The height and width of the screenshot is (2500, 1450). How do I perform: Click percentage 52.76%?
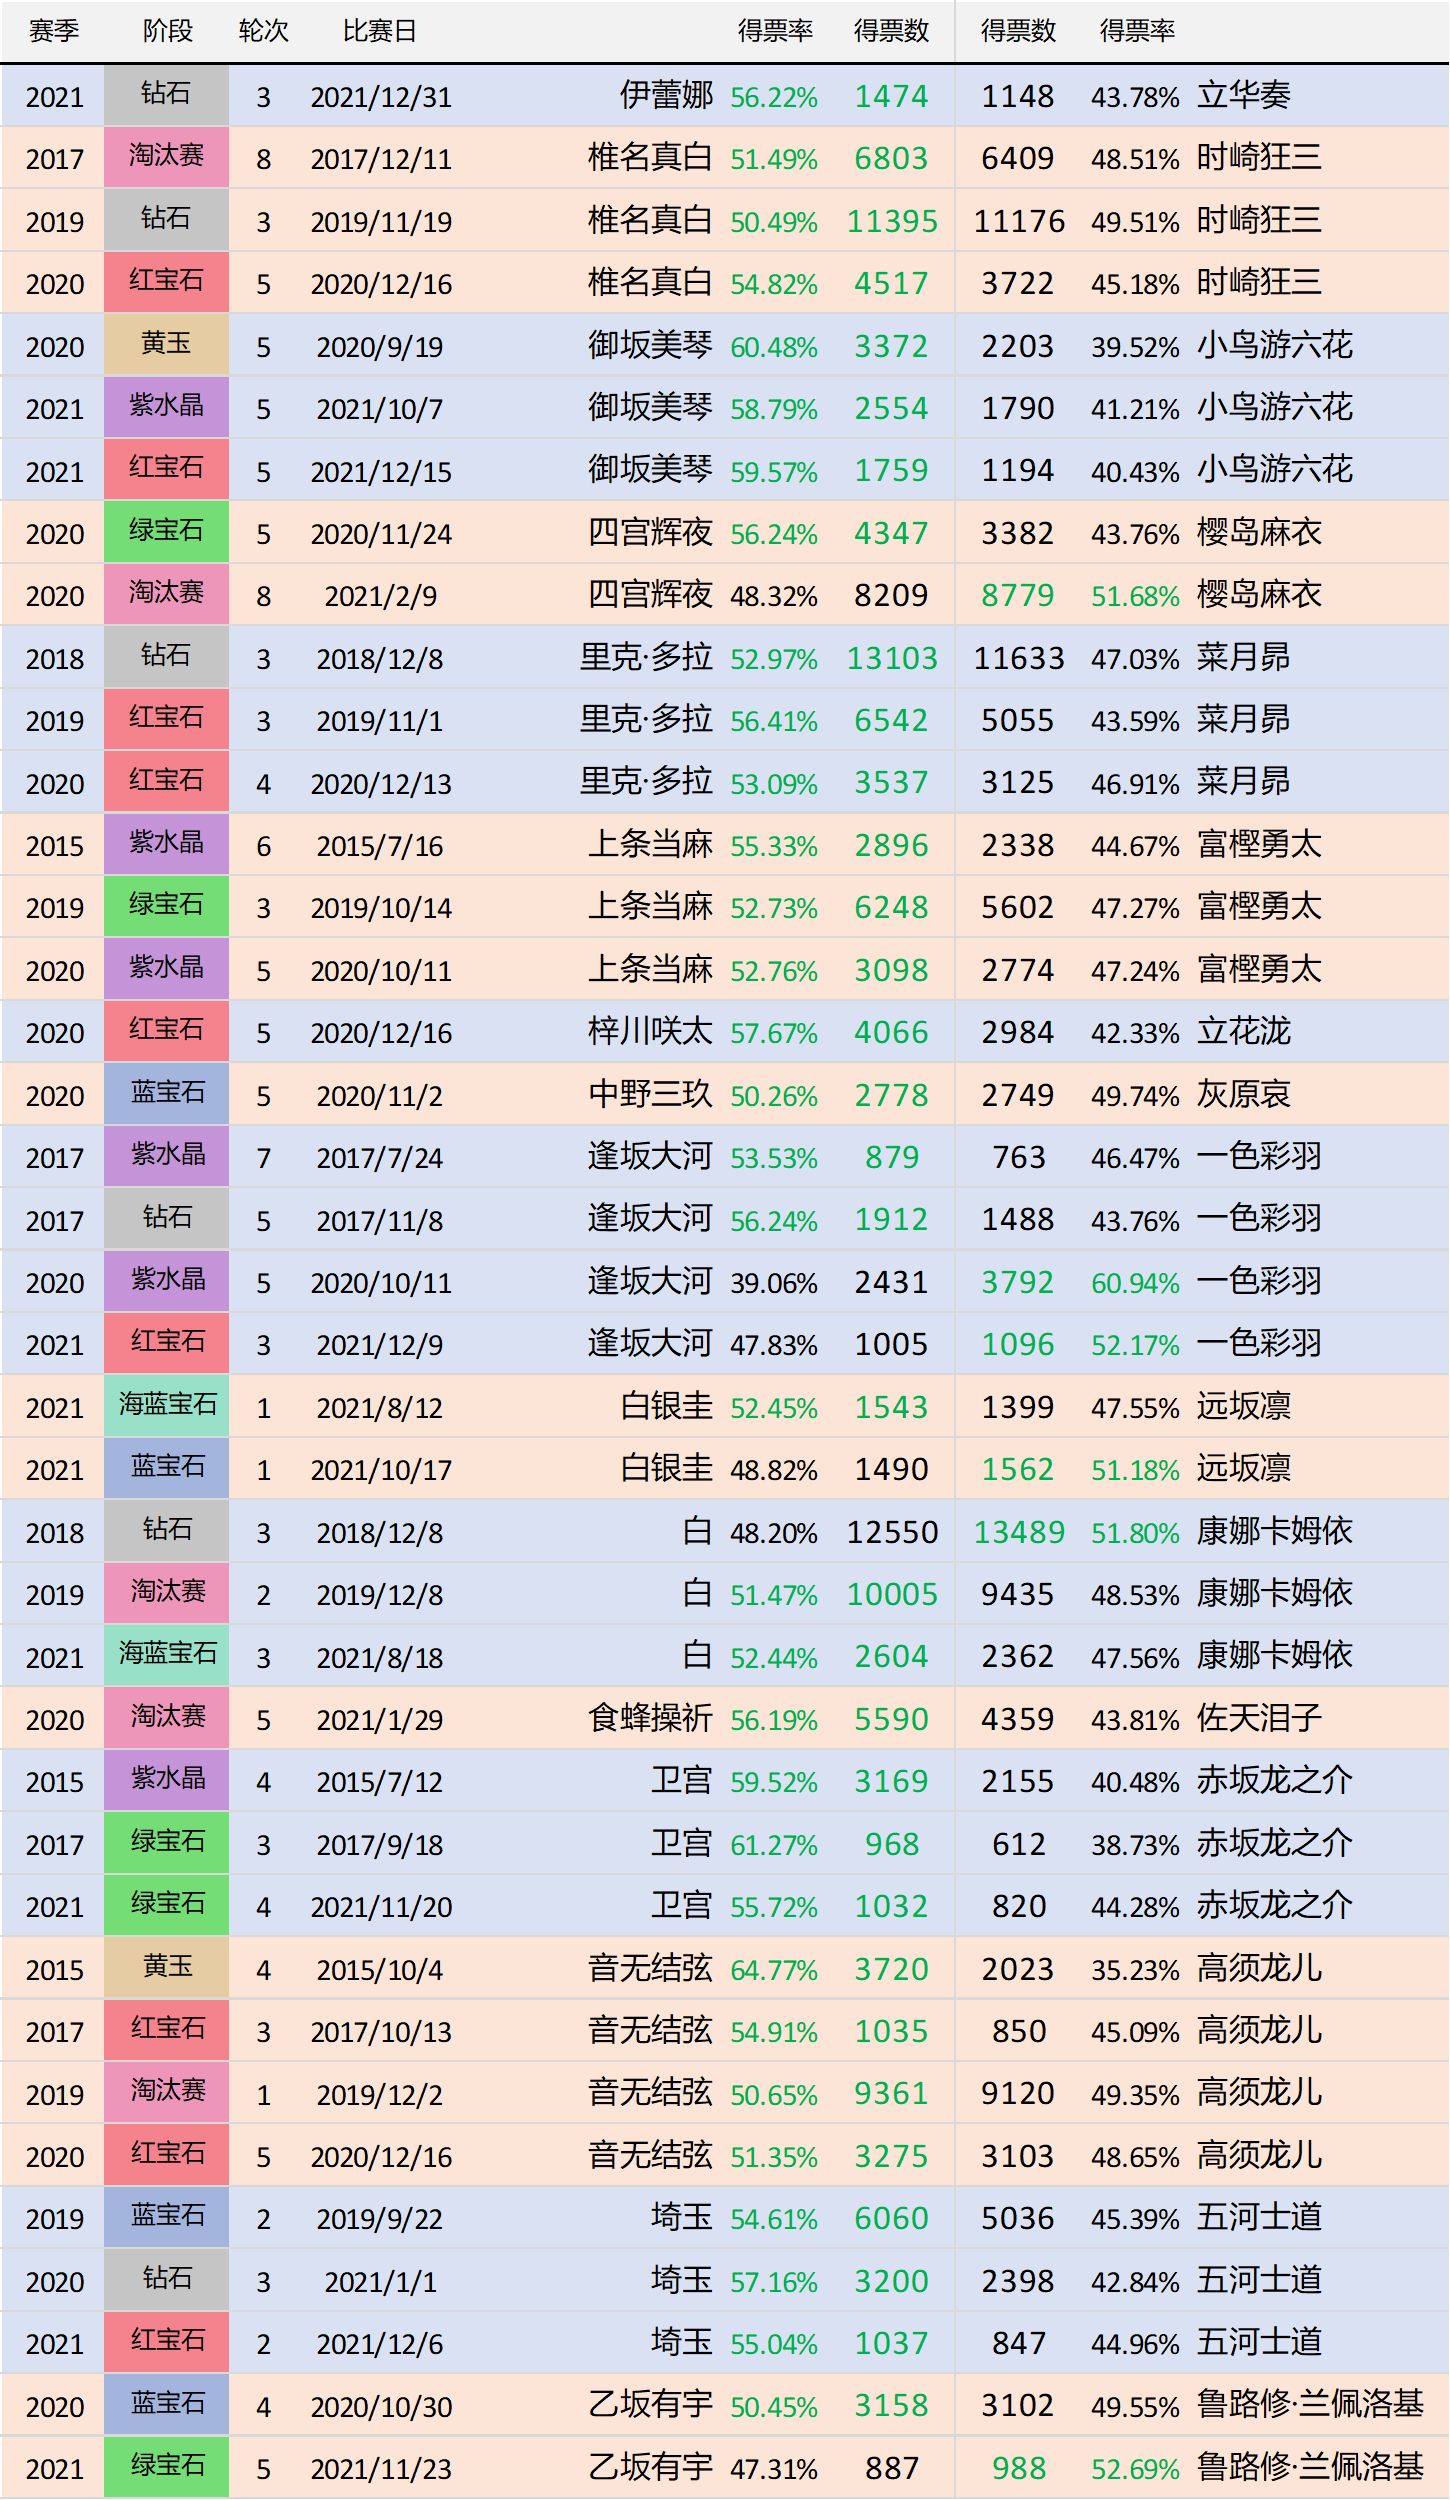point(774,971)
